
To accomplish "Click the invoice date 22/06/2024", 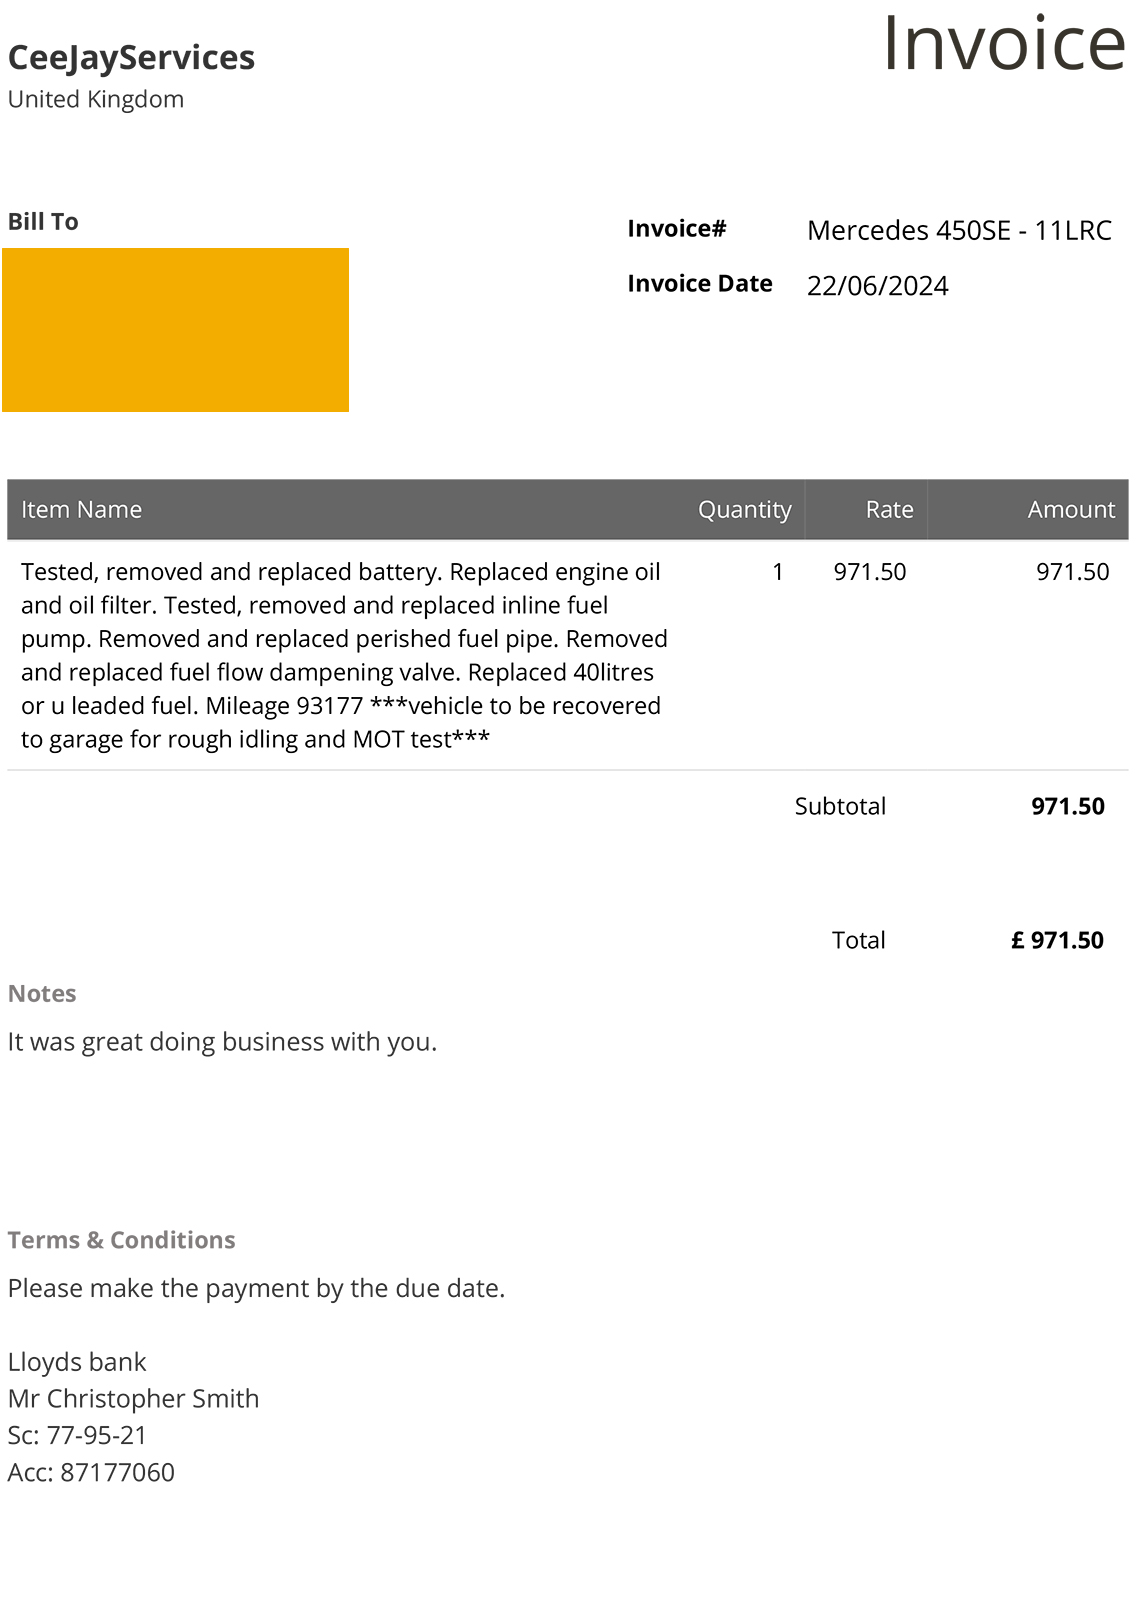I will coord(877,286).
